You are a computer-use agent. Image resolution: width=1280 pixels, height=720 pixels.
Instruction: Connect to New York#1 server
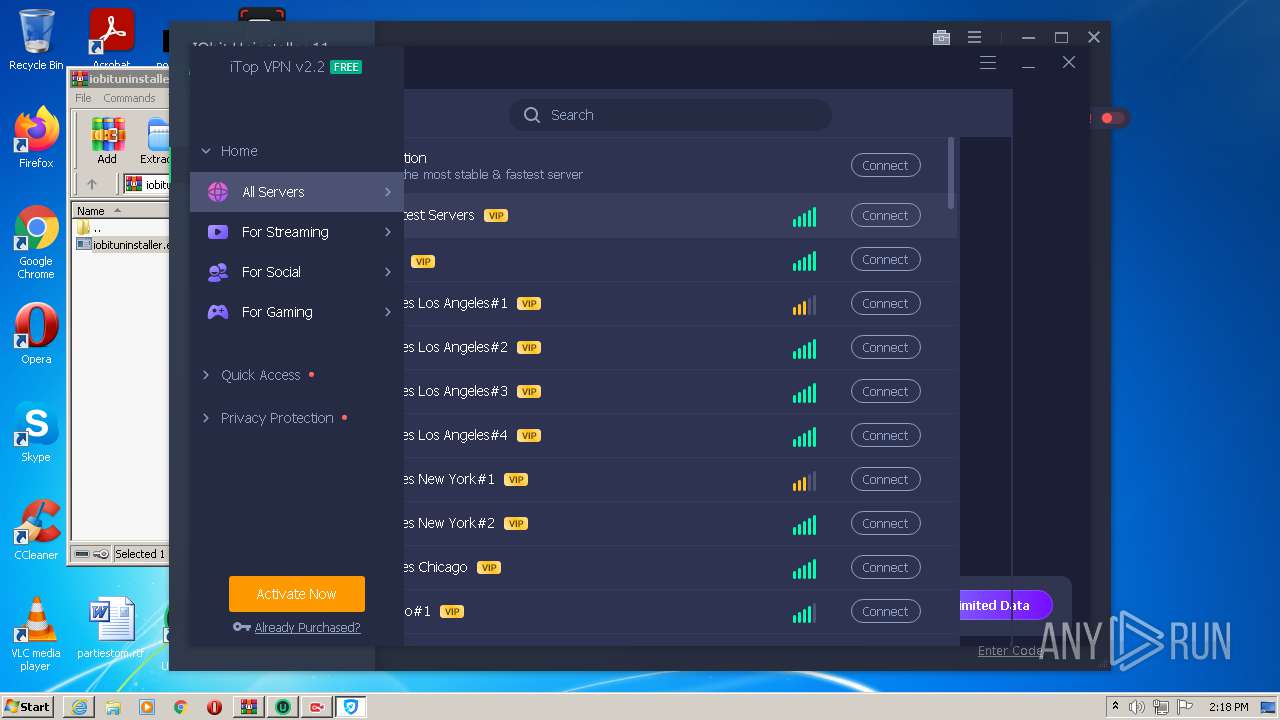(885, 480)
